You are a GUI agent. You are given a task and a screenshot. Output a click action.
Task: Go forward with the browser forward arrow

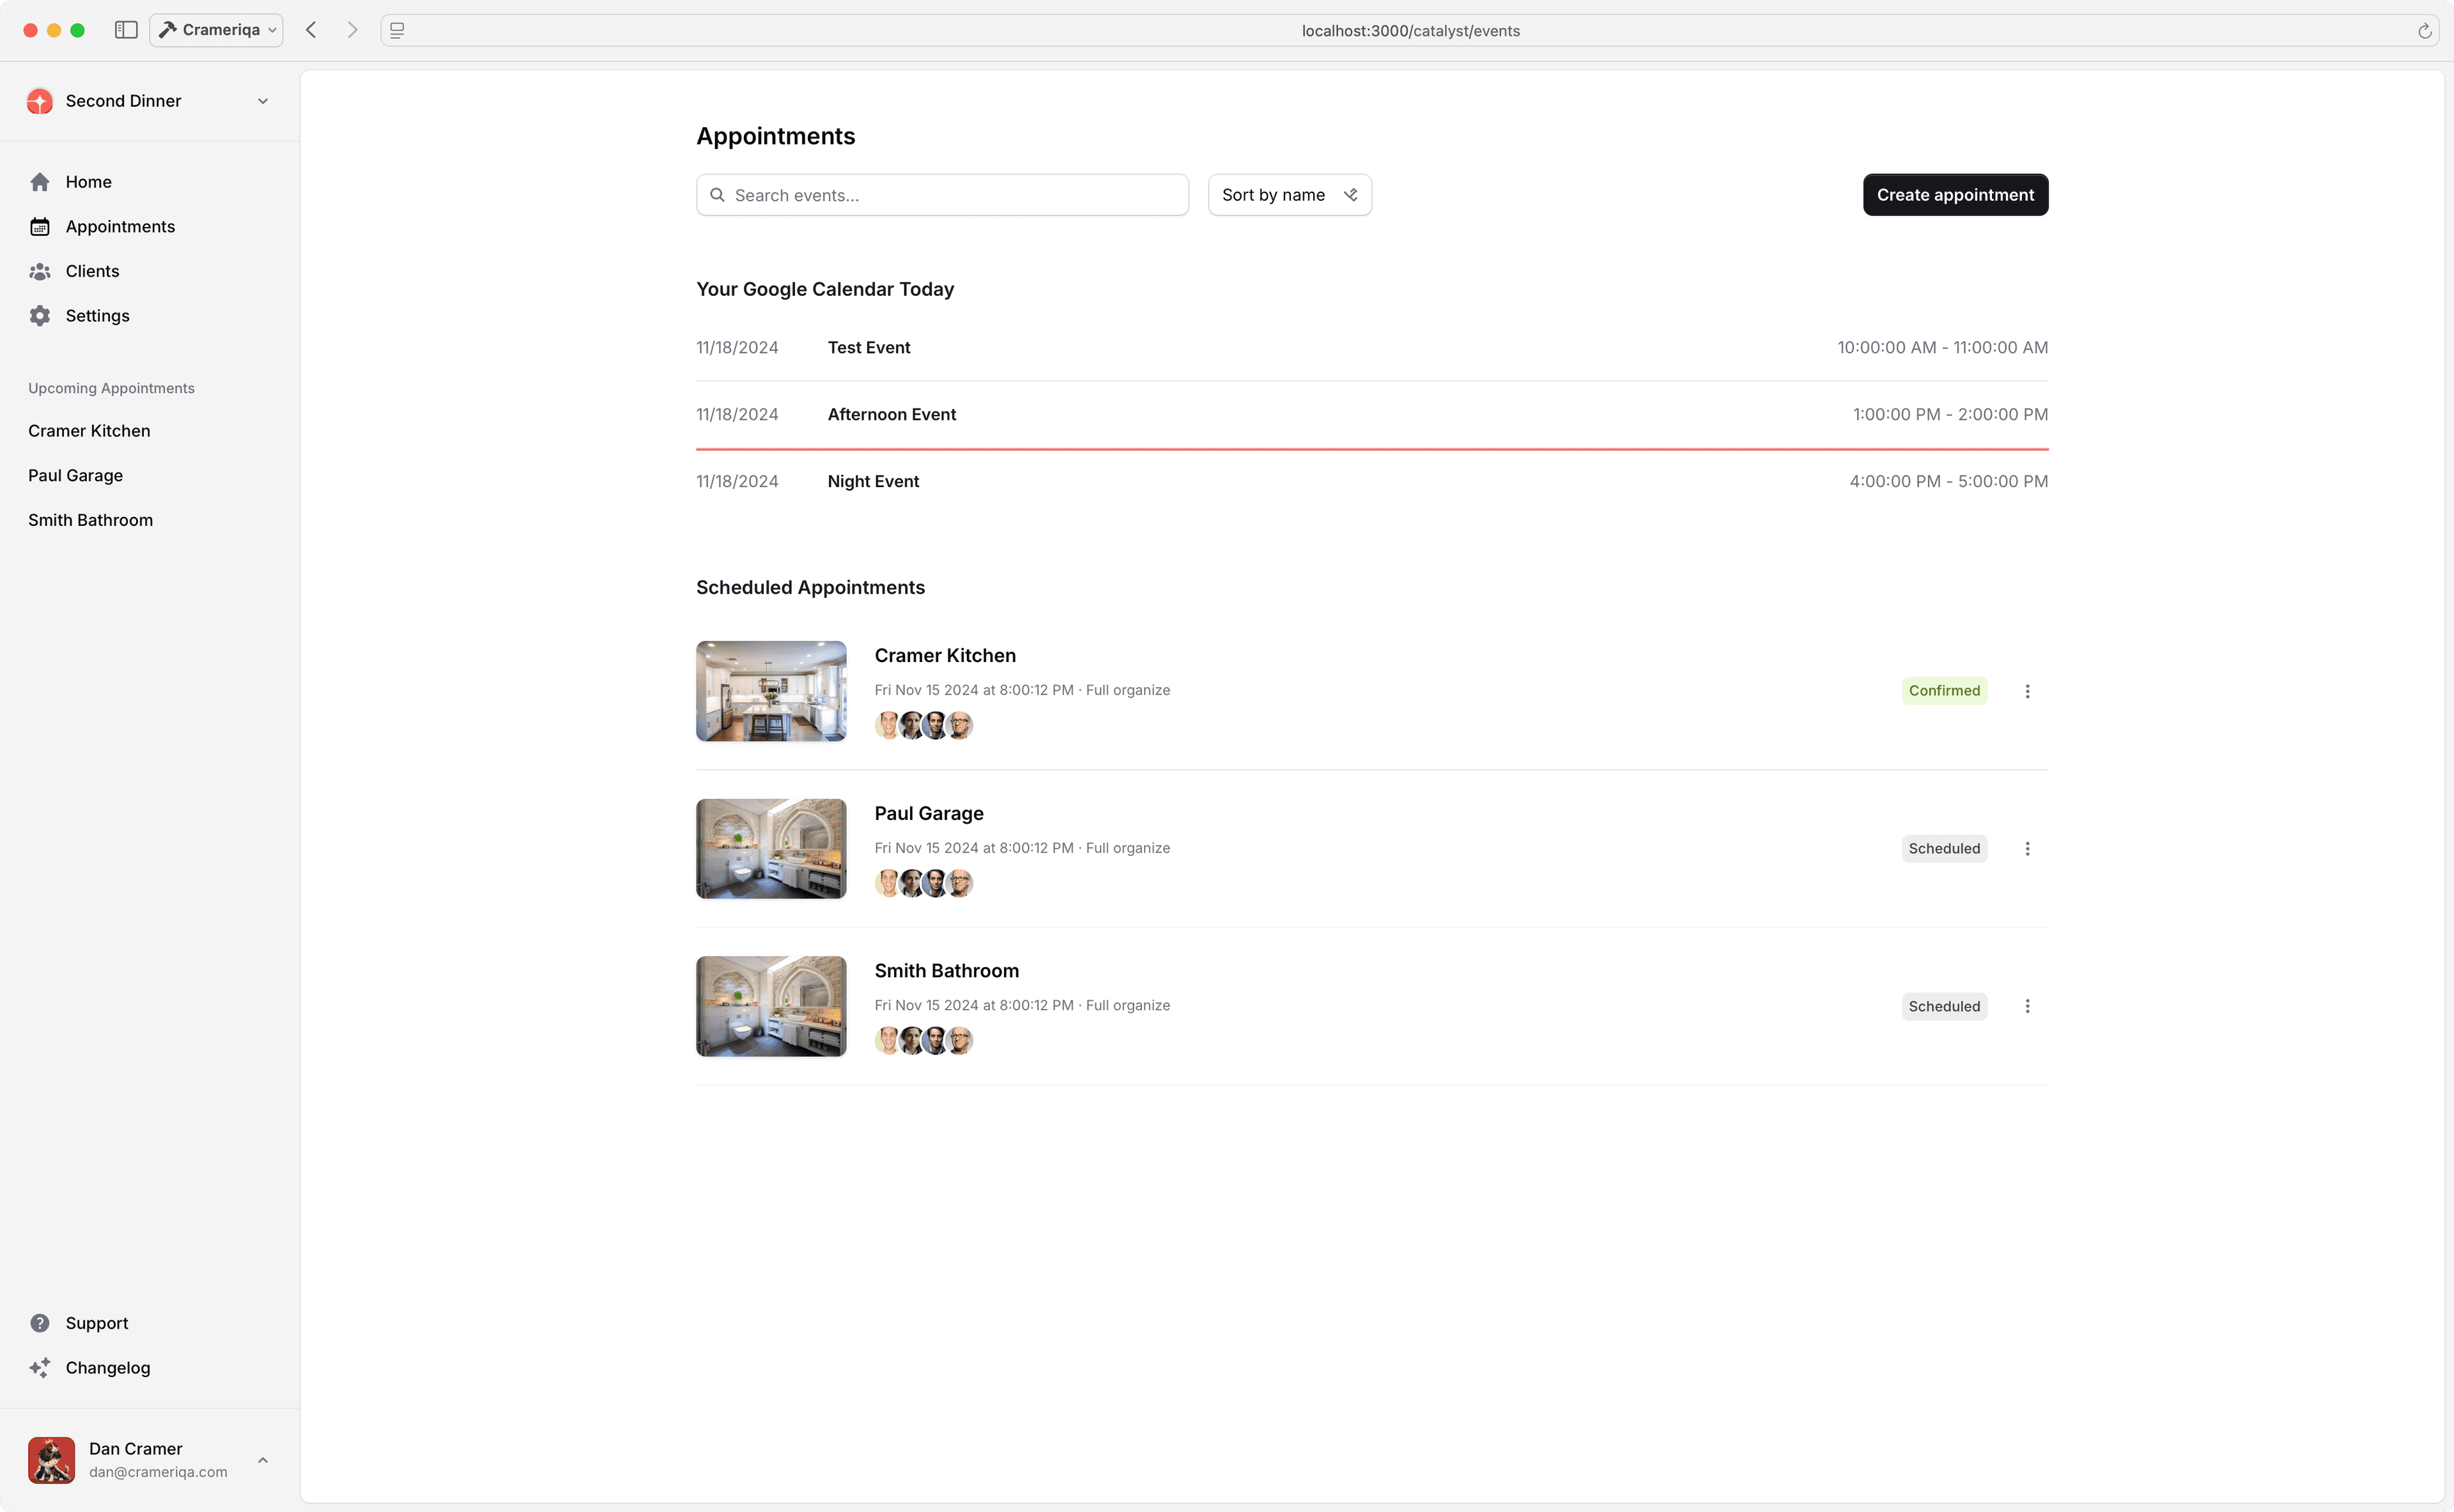coord(352,30)
